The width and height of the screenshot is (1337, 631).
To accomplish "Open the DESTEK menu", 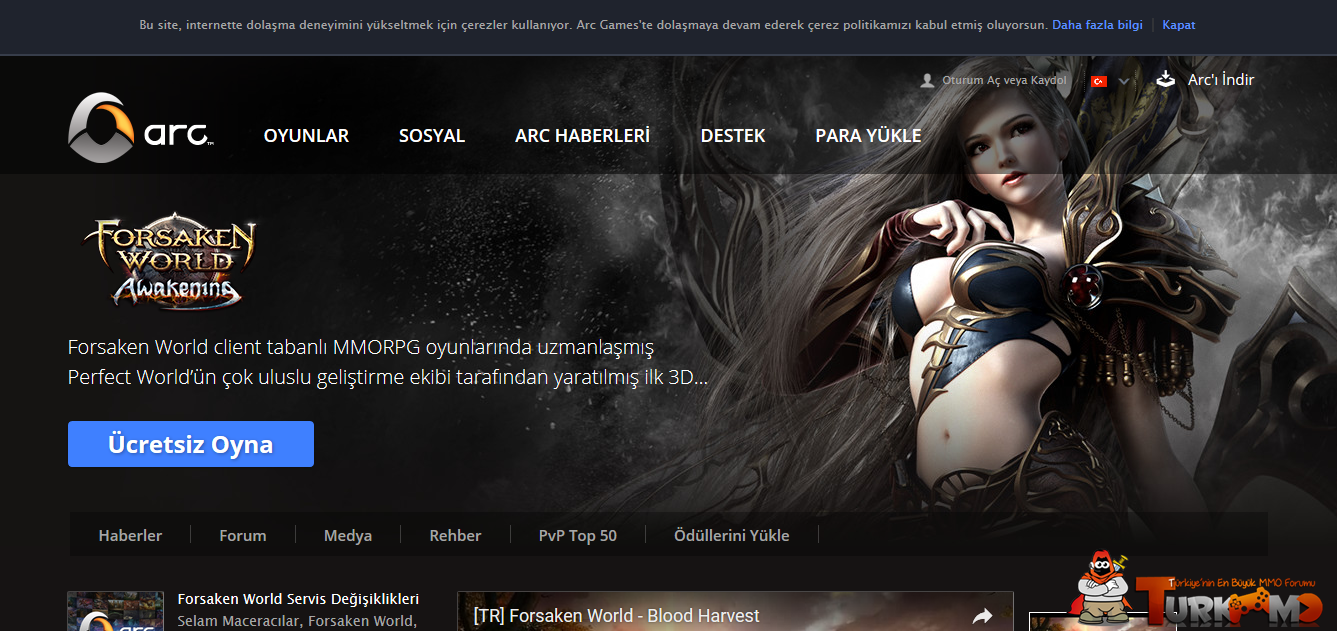I will [x=733, y=136].
